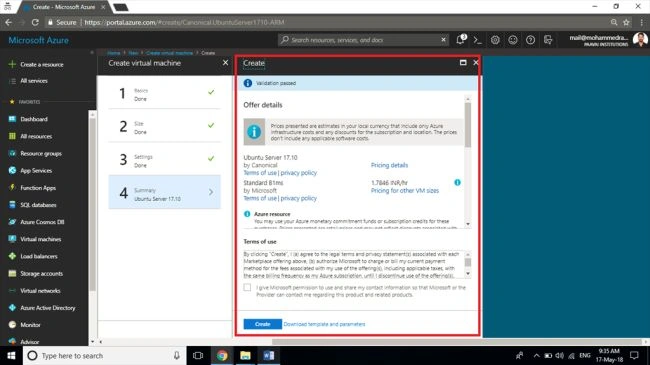Open Word from the taskbar
This screenshot has width=650, height=365.
click(269, 355)
